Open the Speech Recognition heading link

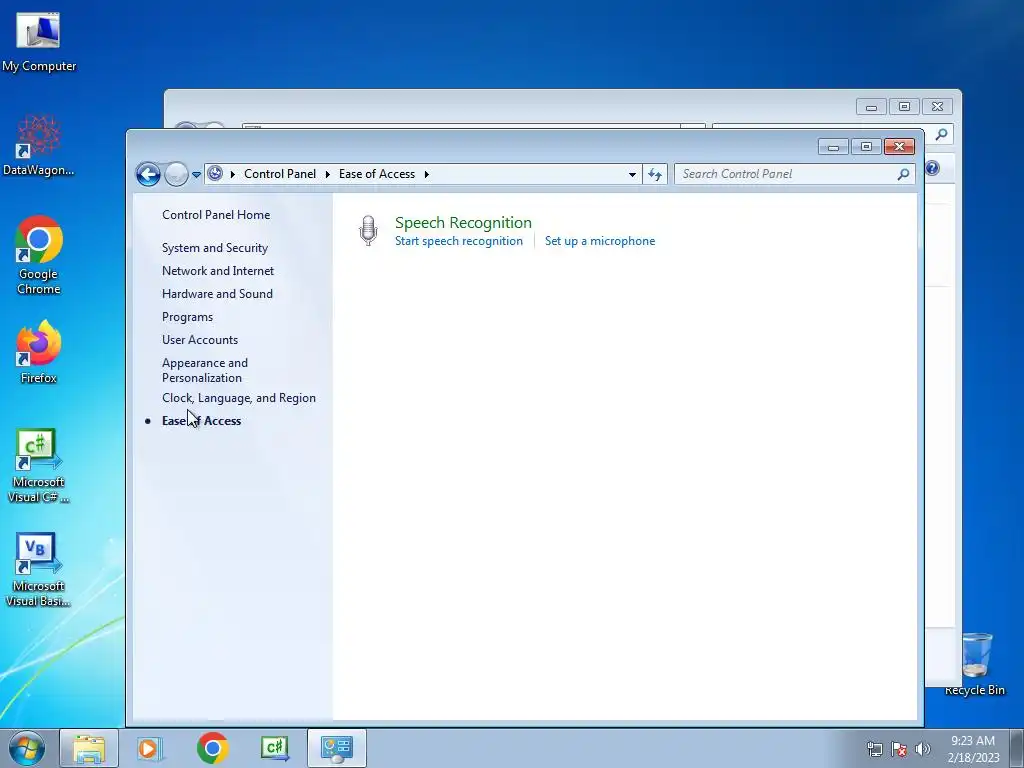[x=463, y=222]
